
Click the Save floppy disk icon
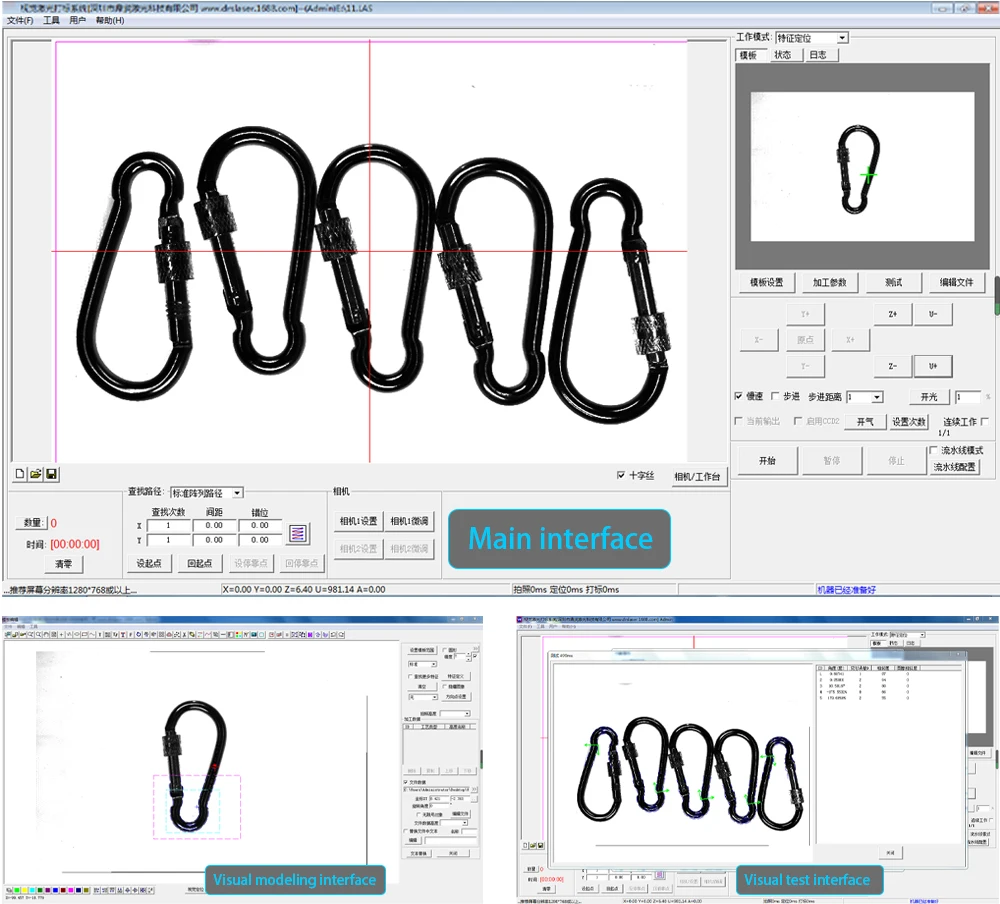[51, 473]
